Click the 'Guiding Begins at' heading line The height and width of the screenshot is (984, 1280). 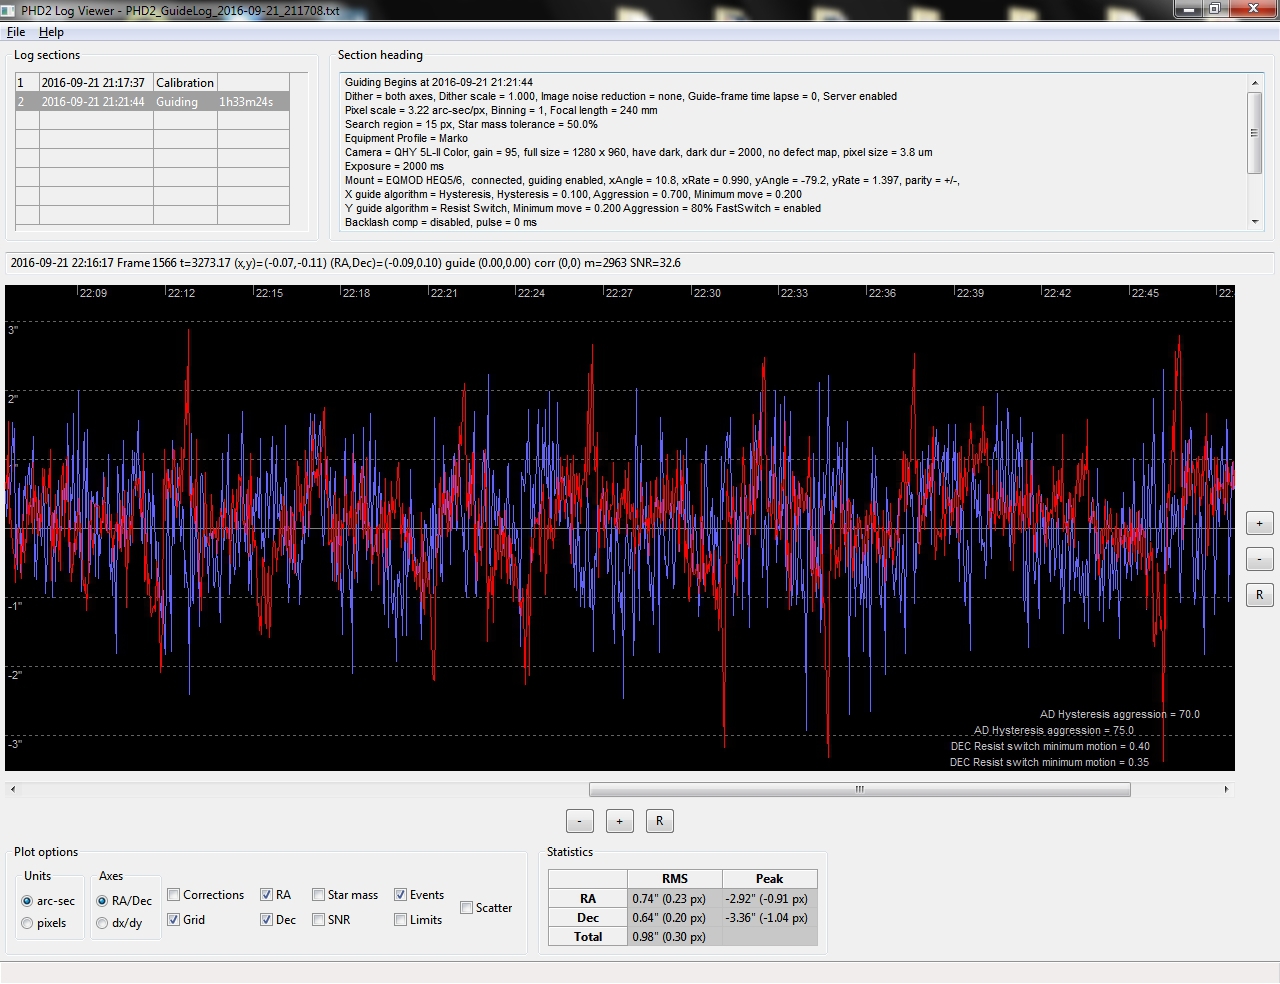(439, 82)
